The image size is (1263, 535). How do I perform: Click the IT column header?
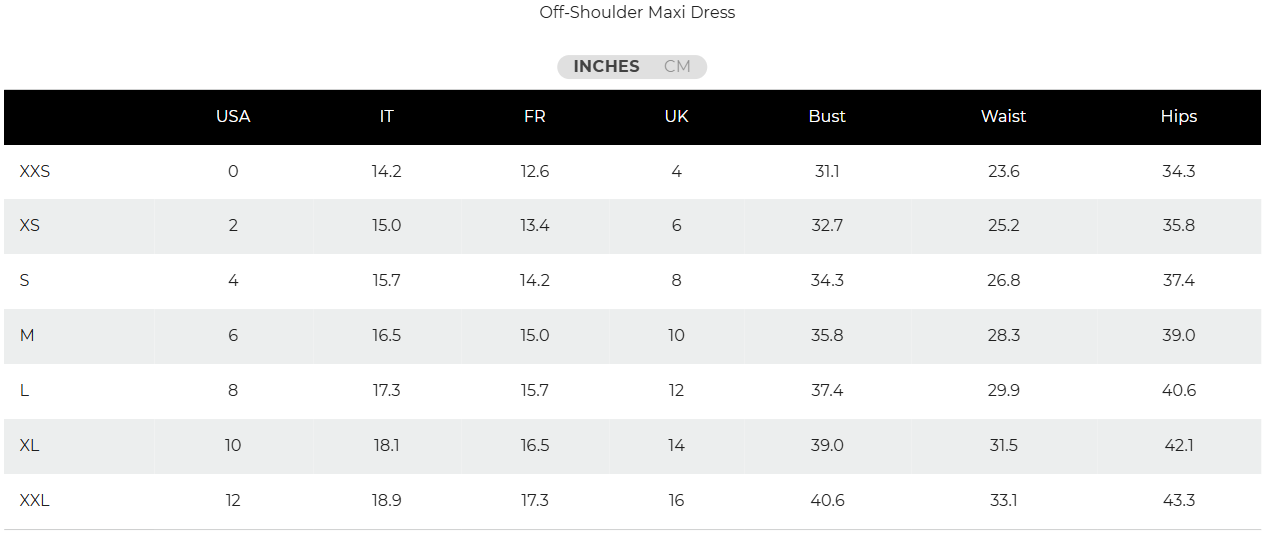(x=386, y=117)
